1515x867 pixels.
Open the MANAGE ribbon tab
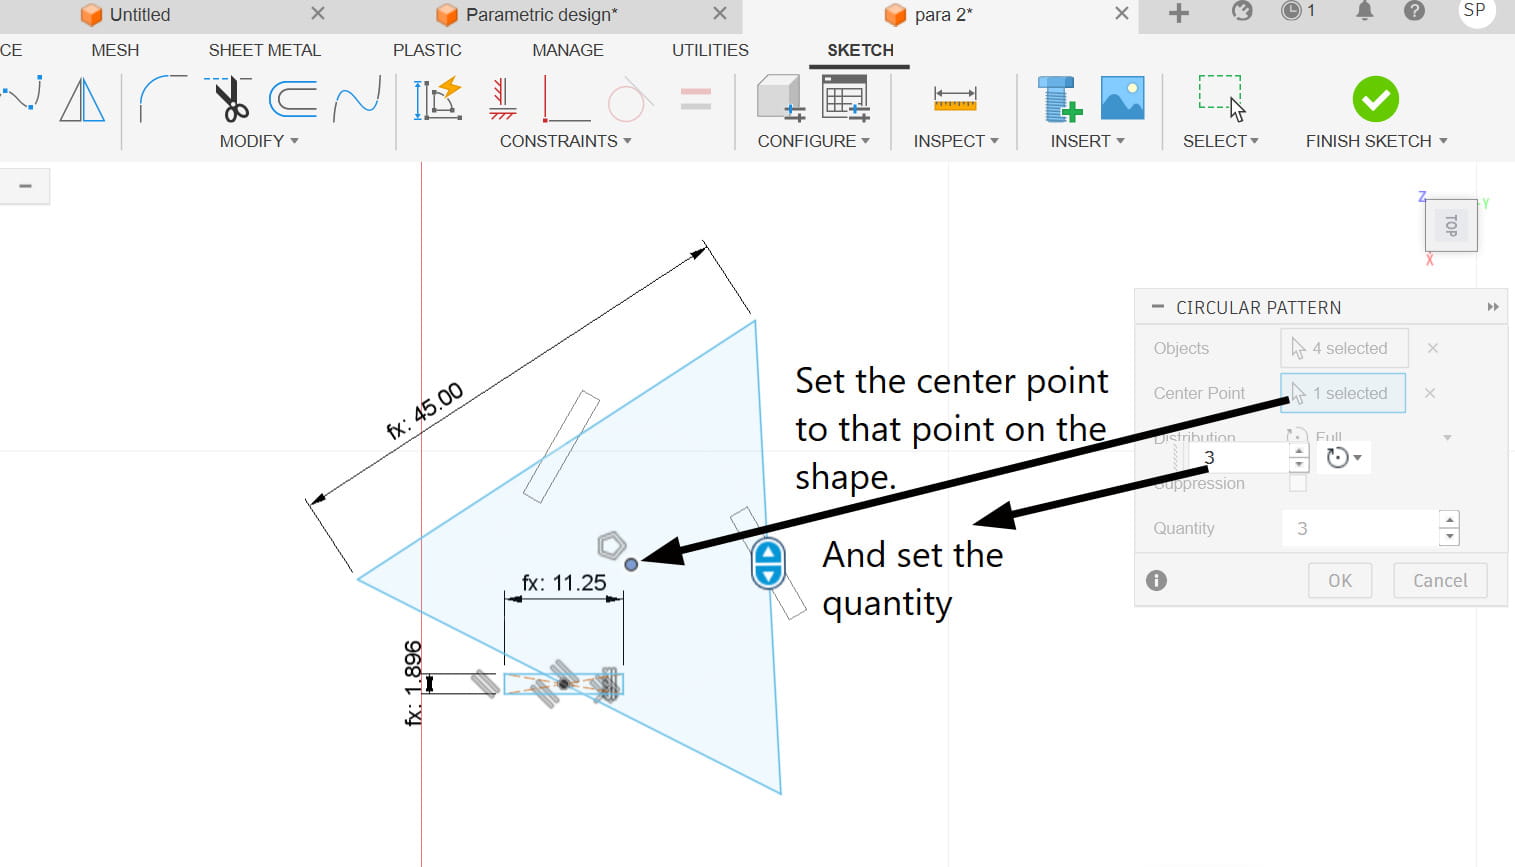568,50
